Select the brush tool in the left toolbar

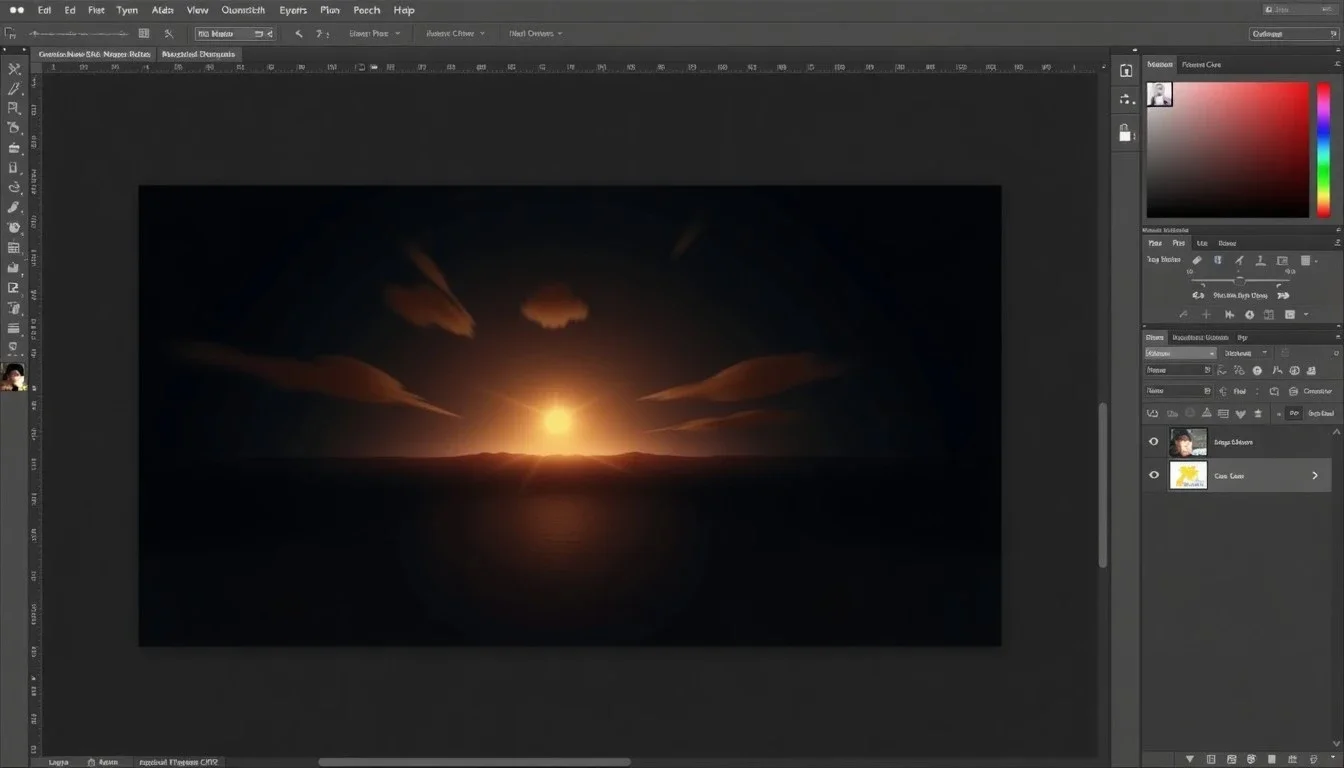click(14, 207)
